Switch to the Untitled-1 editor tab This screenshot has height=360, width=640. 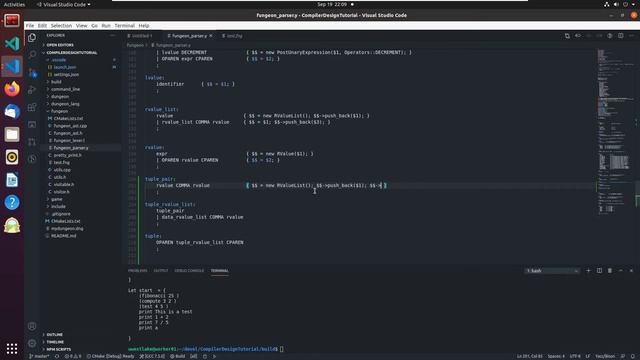coord(142,36)
